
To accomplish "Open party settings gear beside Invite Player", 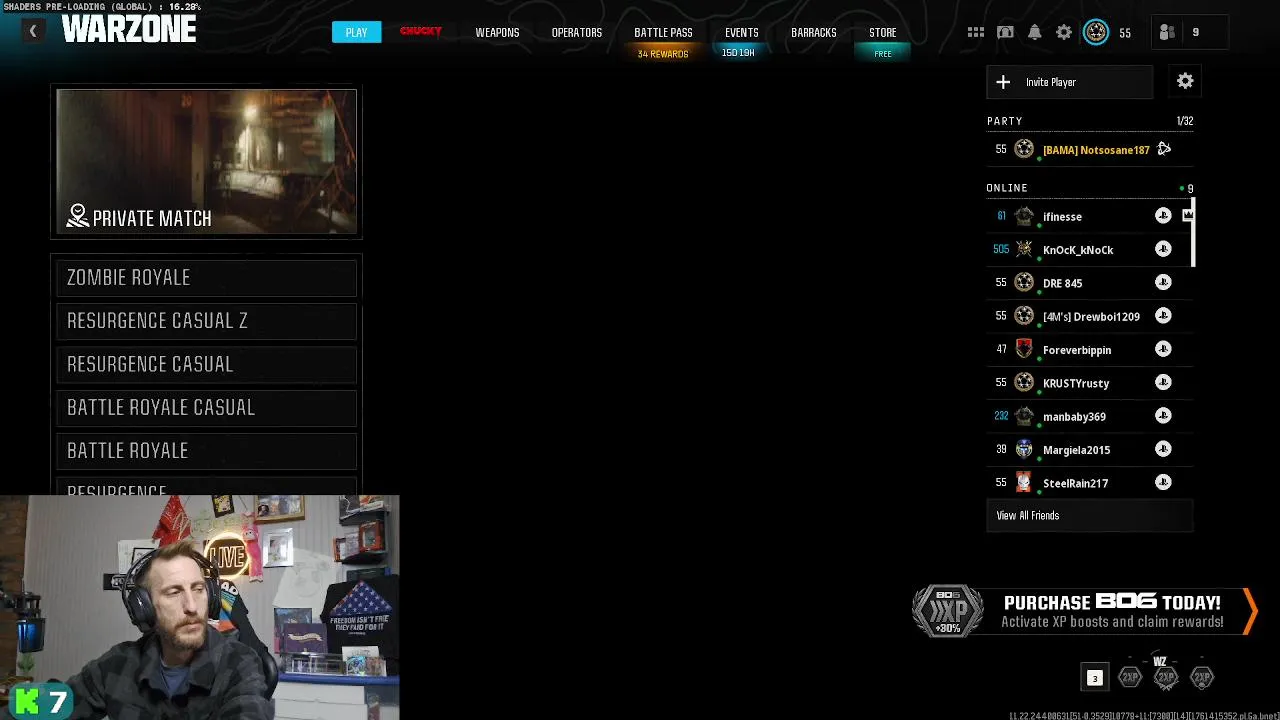I will click(x=1185, y=81).
